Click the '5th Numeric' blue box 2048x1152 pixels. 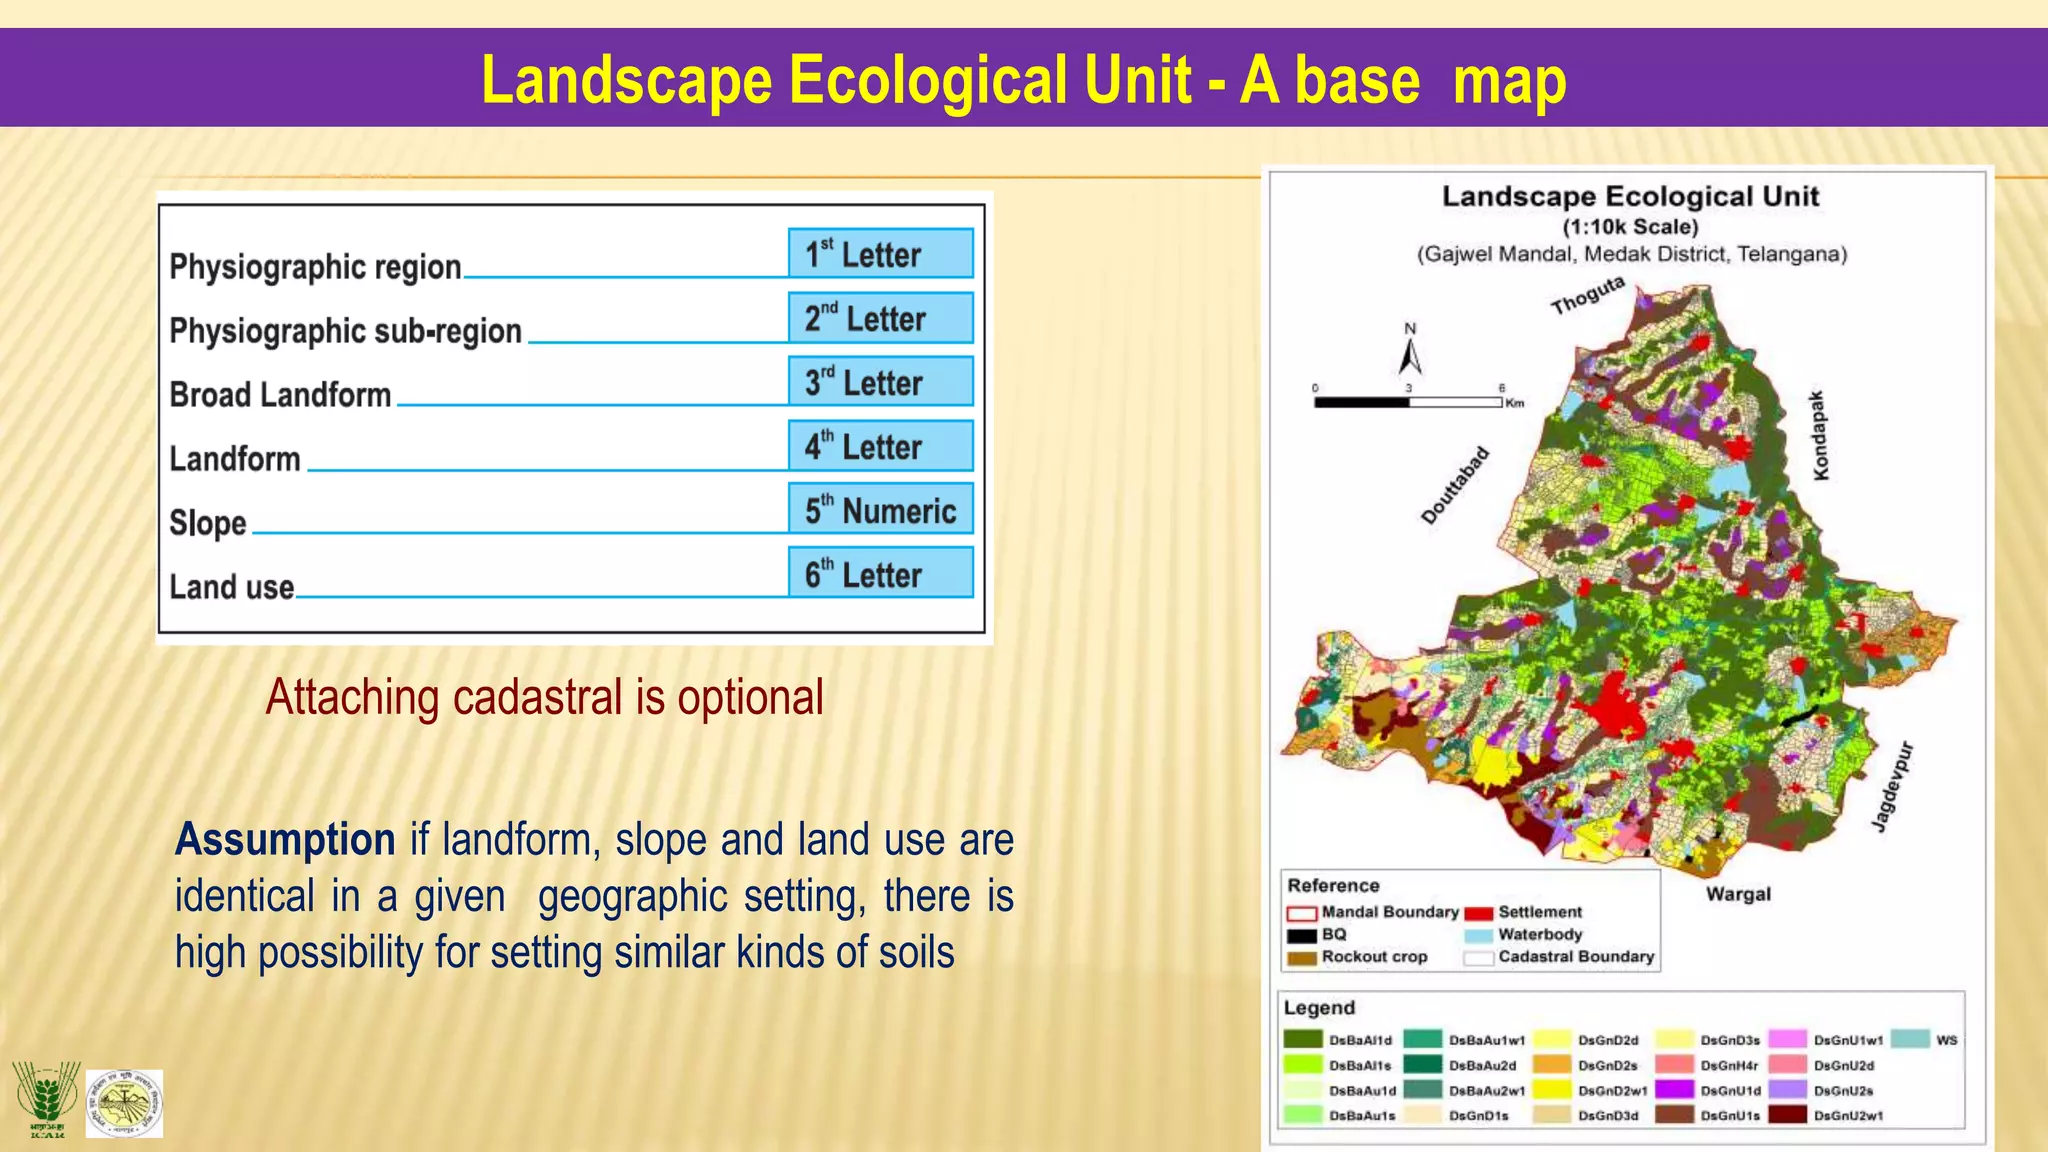(x=880, y=510)
